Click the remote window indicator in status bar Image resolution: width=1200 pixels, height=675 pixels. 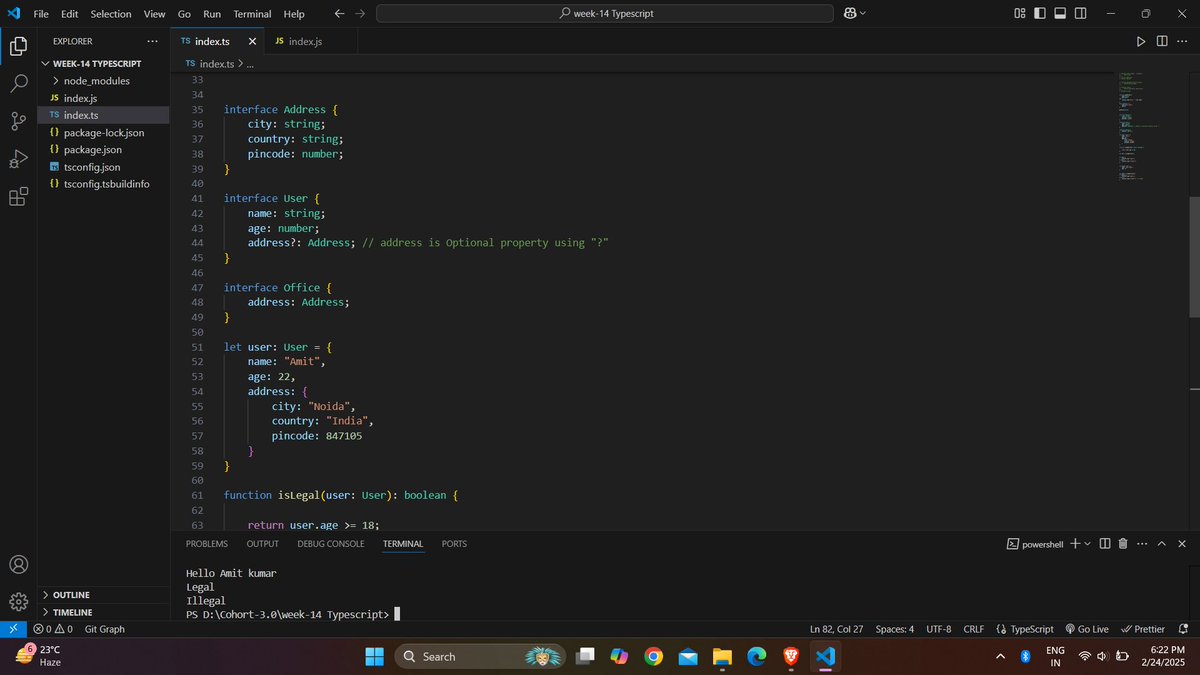tap(12, 629)
